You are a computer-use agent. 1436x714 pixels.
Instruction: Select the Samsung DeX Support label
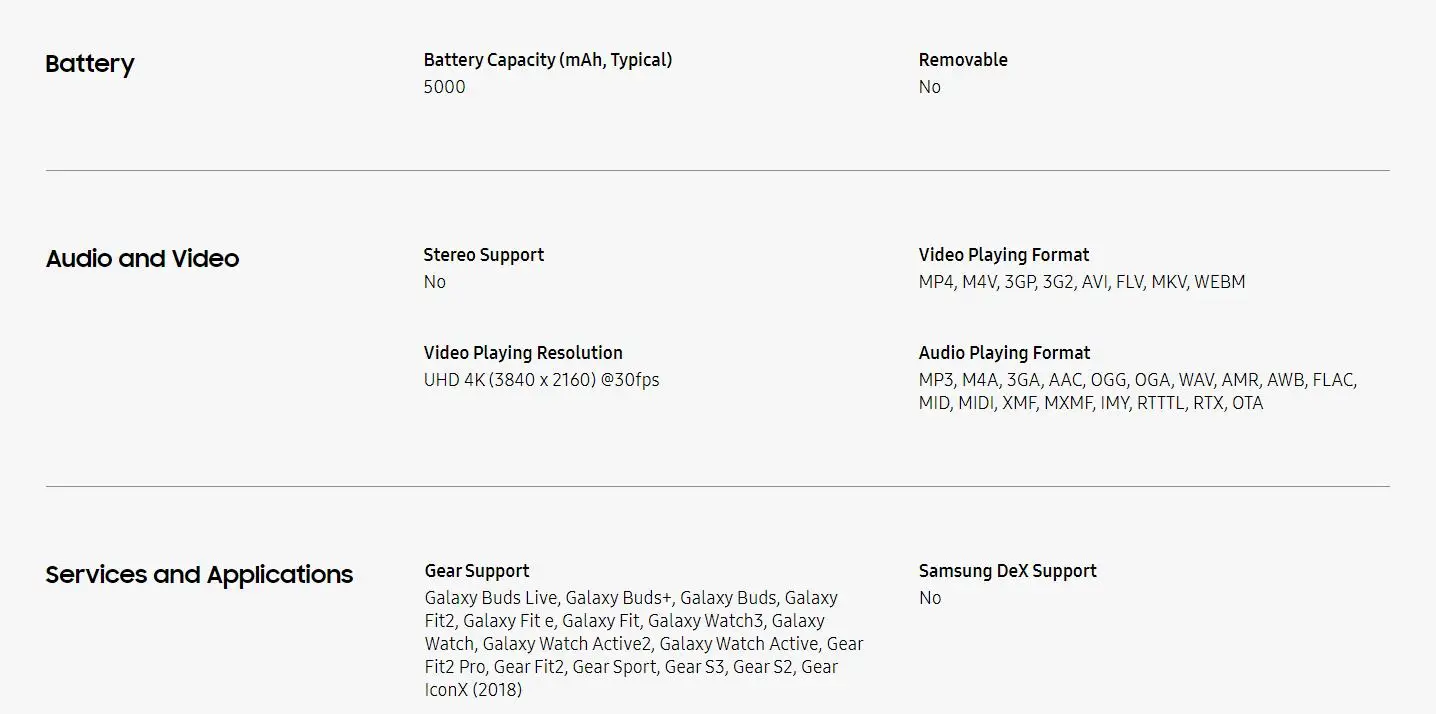(1008, 571)
